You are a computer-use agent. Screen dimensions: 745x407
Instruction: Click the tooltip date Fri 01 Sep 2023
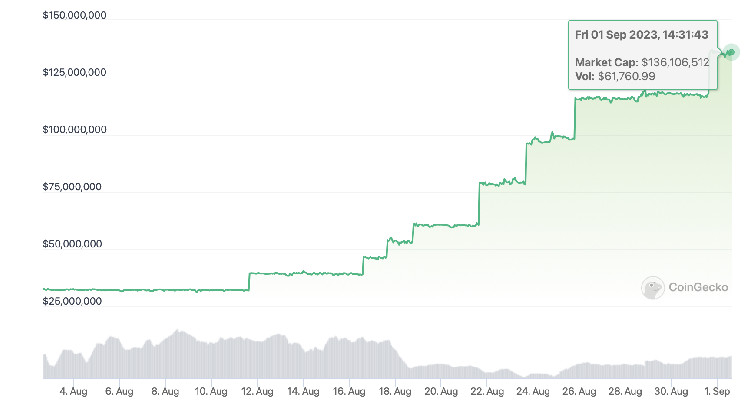(628, 35)
